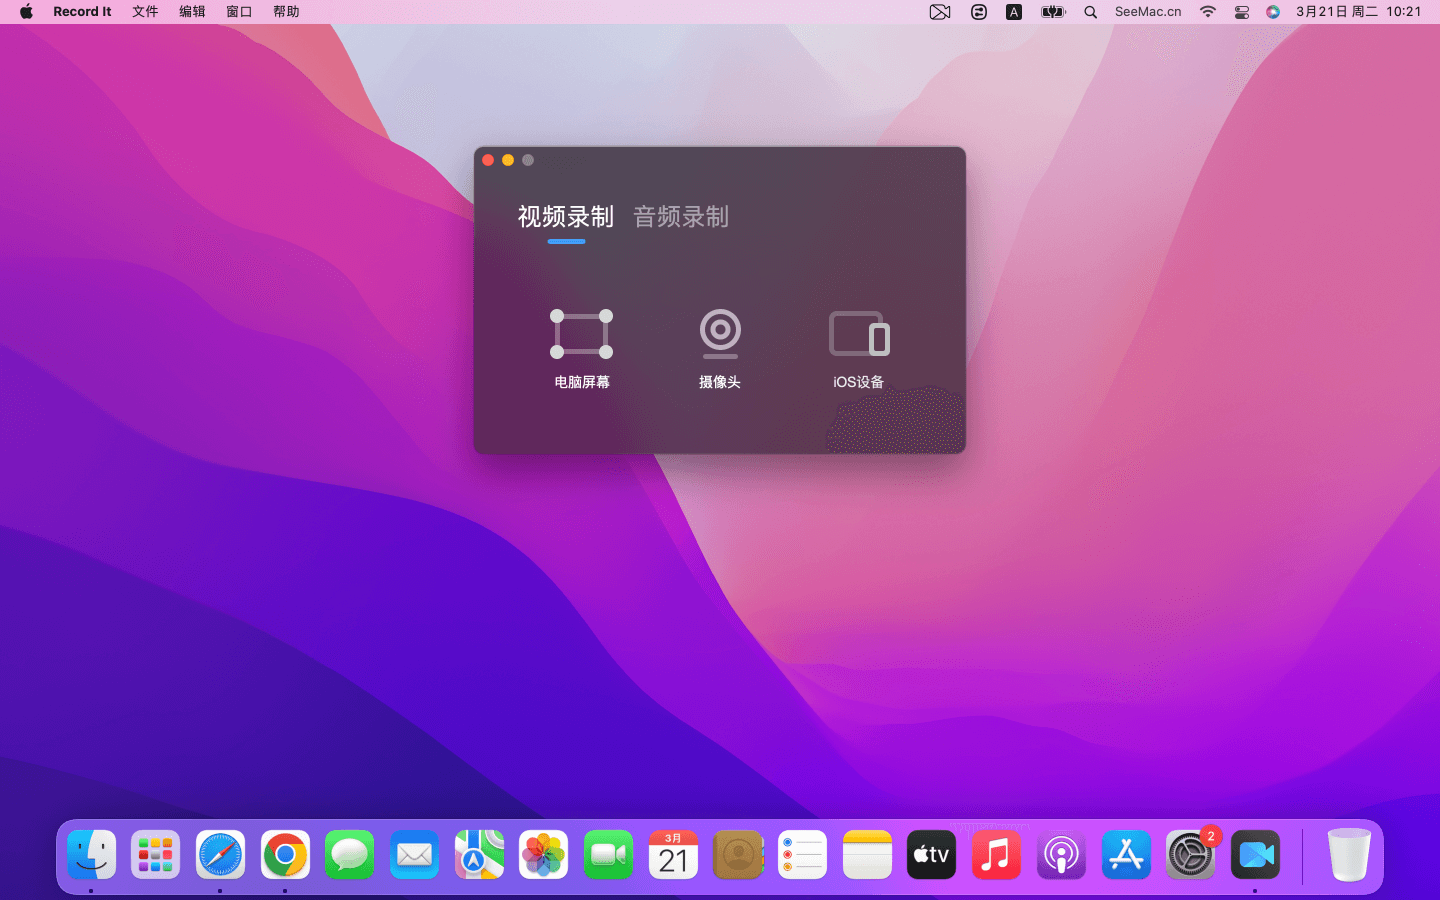This screenshot has width=1440, height=900.
Task: Open the 窗口 menu
Action: point(239,12)
